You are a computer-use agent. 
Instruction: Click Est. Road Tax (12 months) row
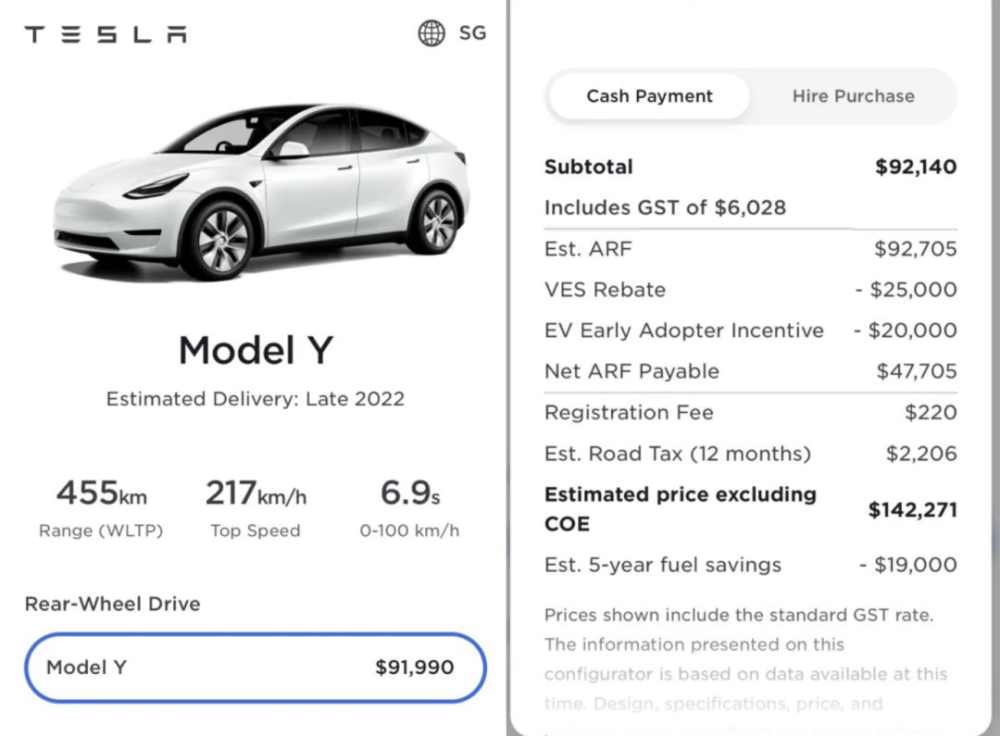pos(750,454)
